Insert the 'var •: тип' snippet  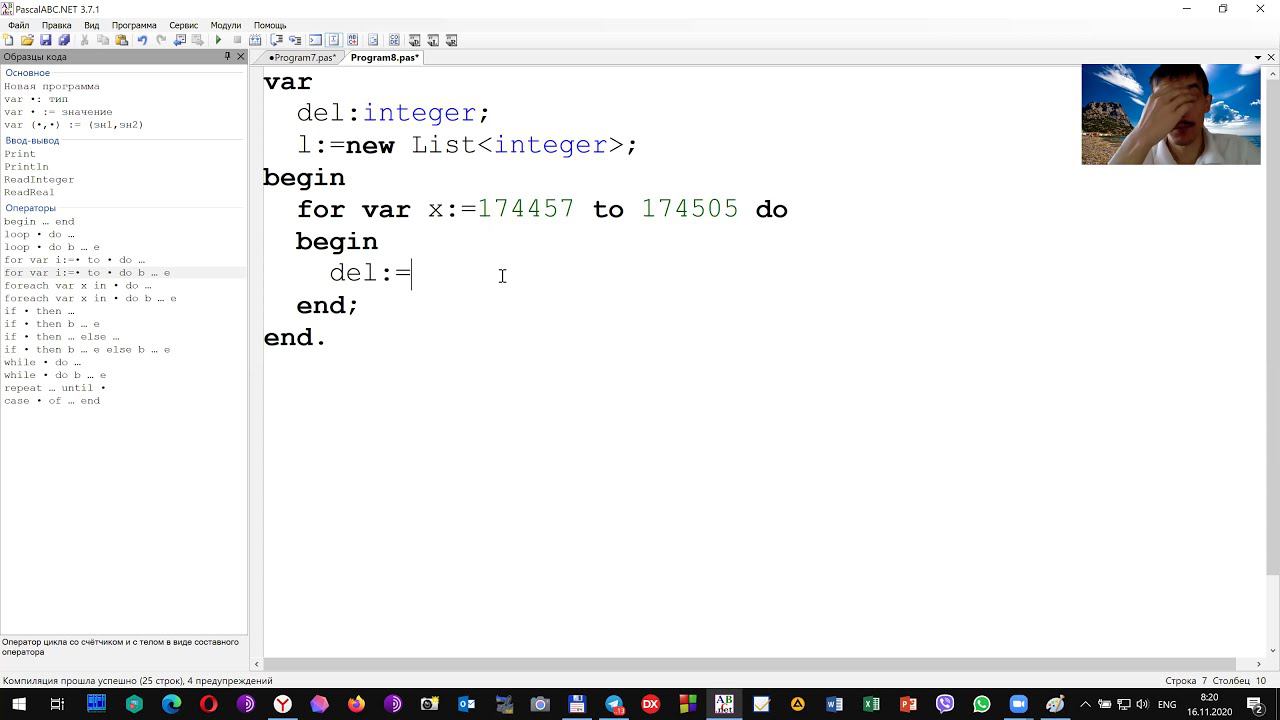pyautogui.click(x=36, y=99)
